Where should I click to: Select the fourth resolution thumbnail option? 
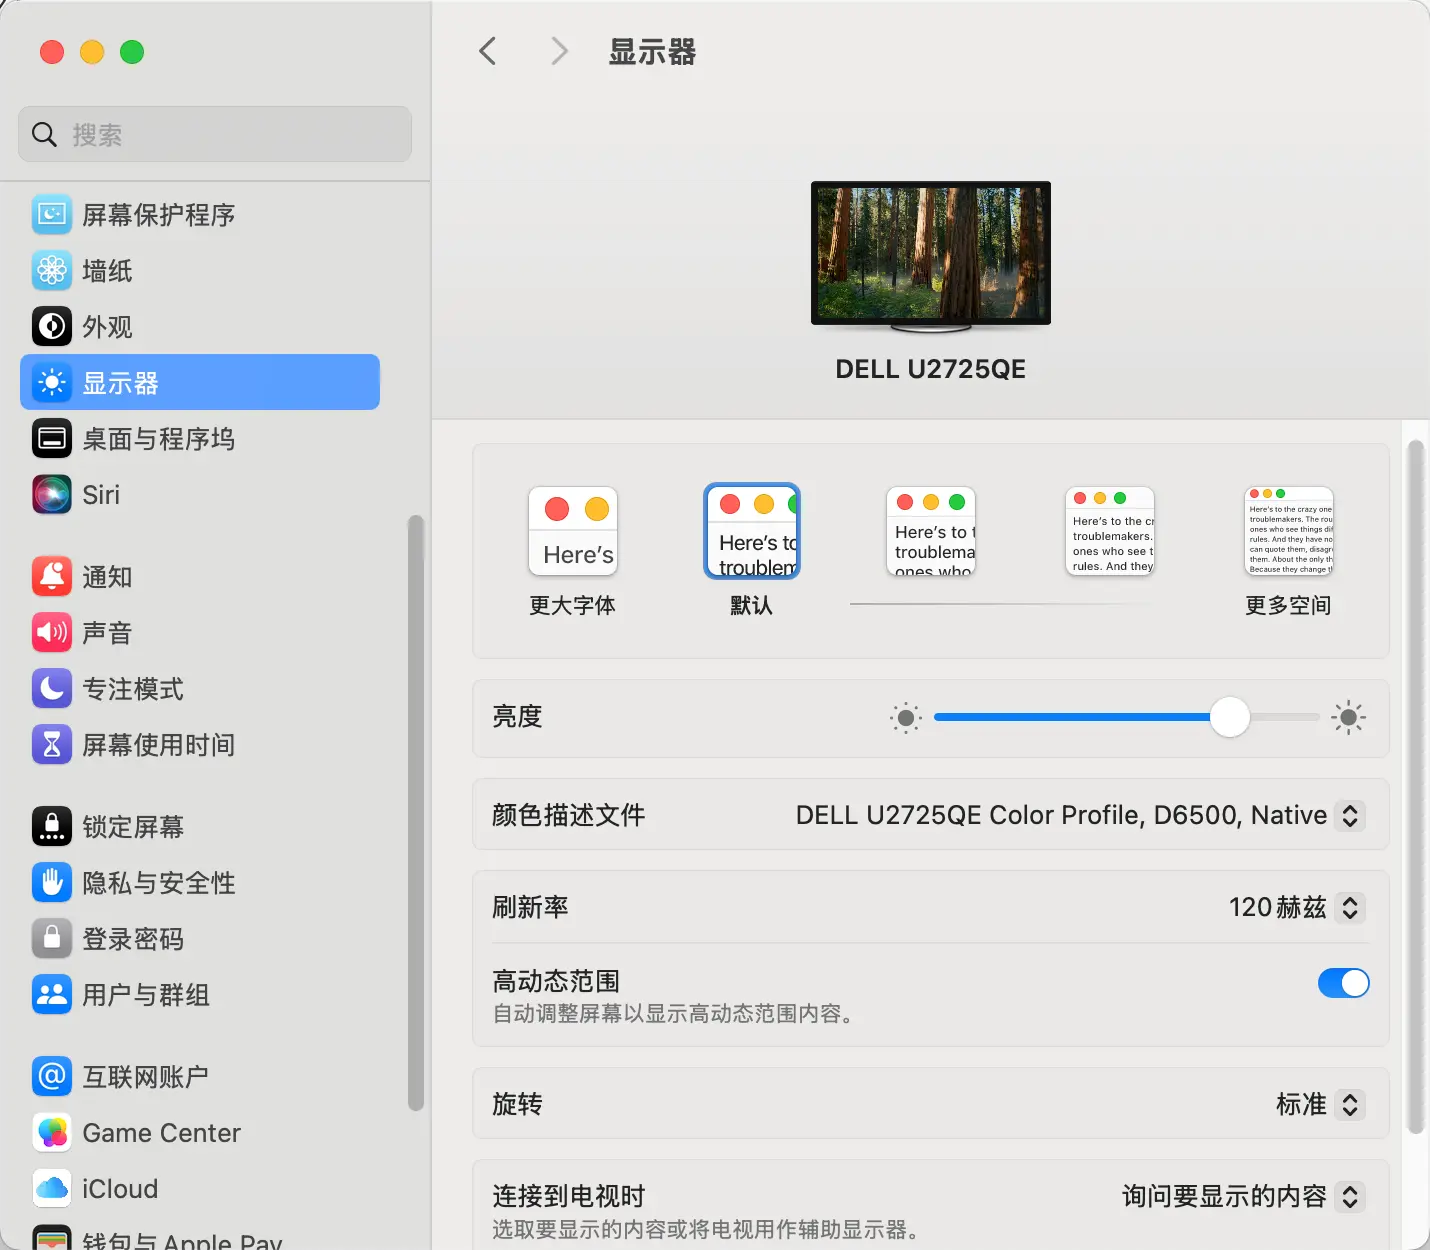pos(1110,531)
